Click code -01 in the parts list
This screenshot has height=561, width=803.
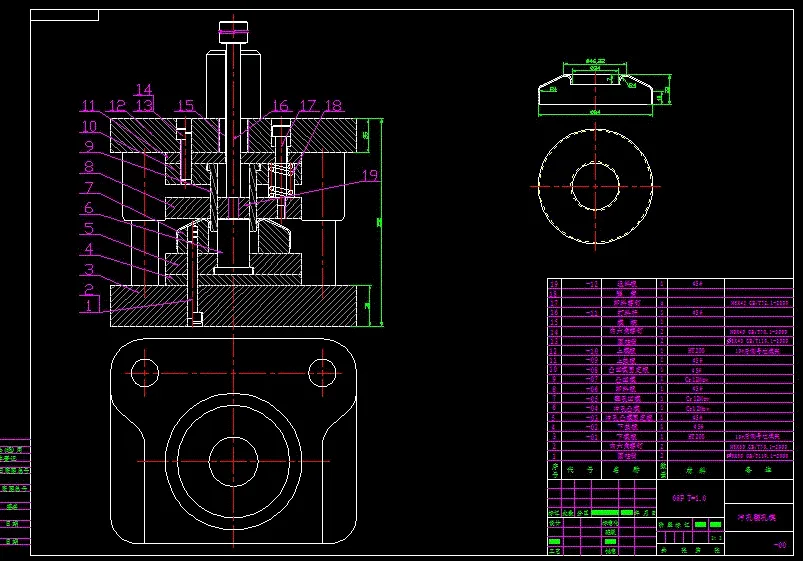(591, 437)
